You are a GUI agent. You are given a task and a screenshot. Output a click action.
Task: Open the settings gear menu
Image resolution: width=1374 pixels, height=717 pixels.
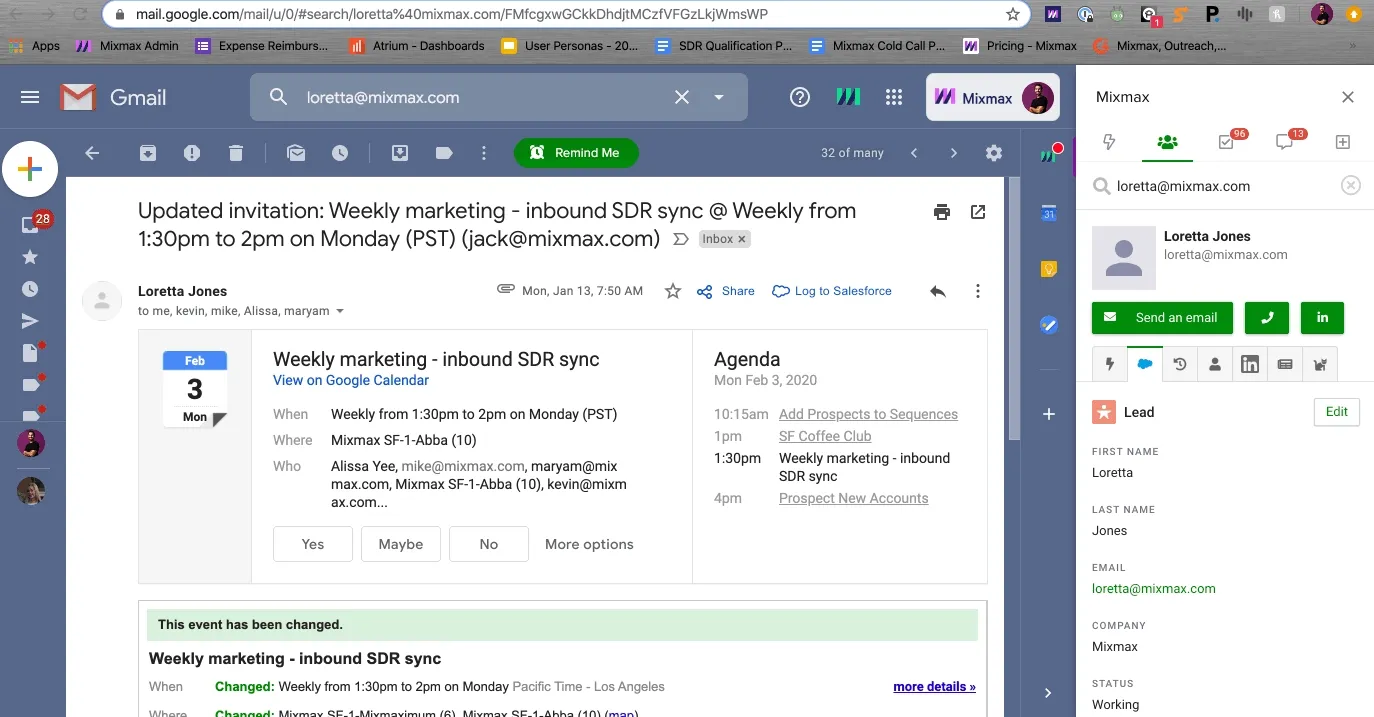993,153
